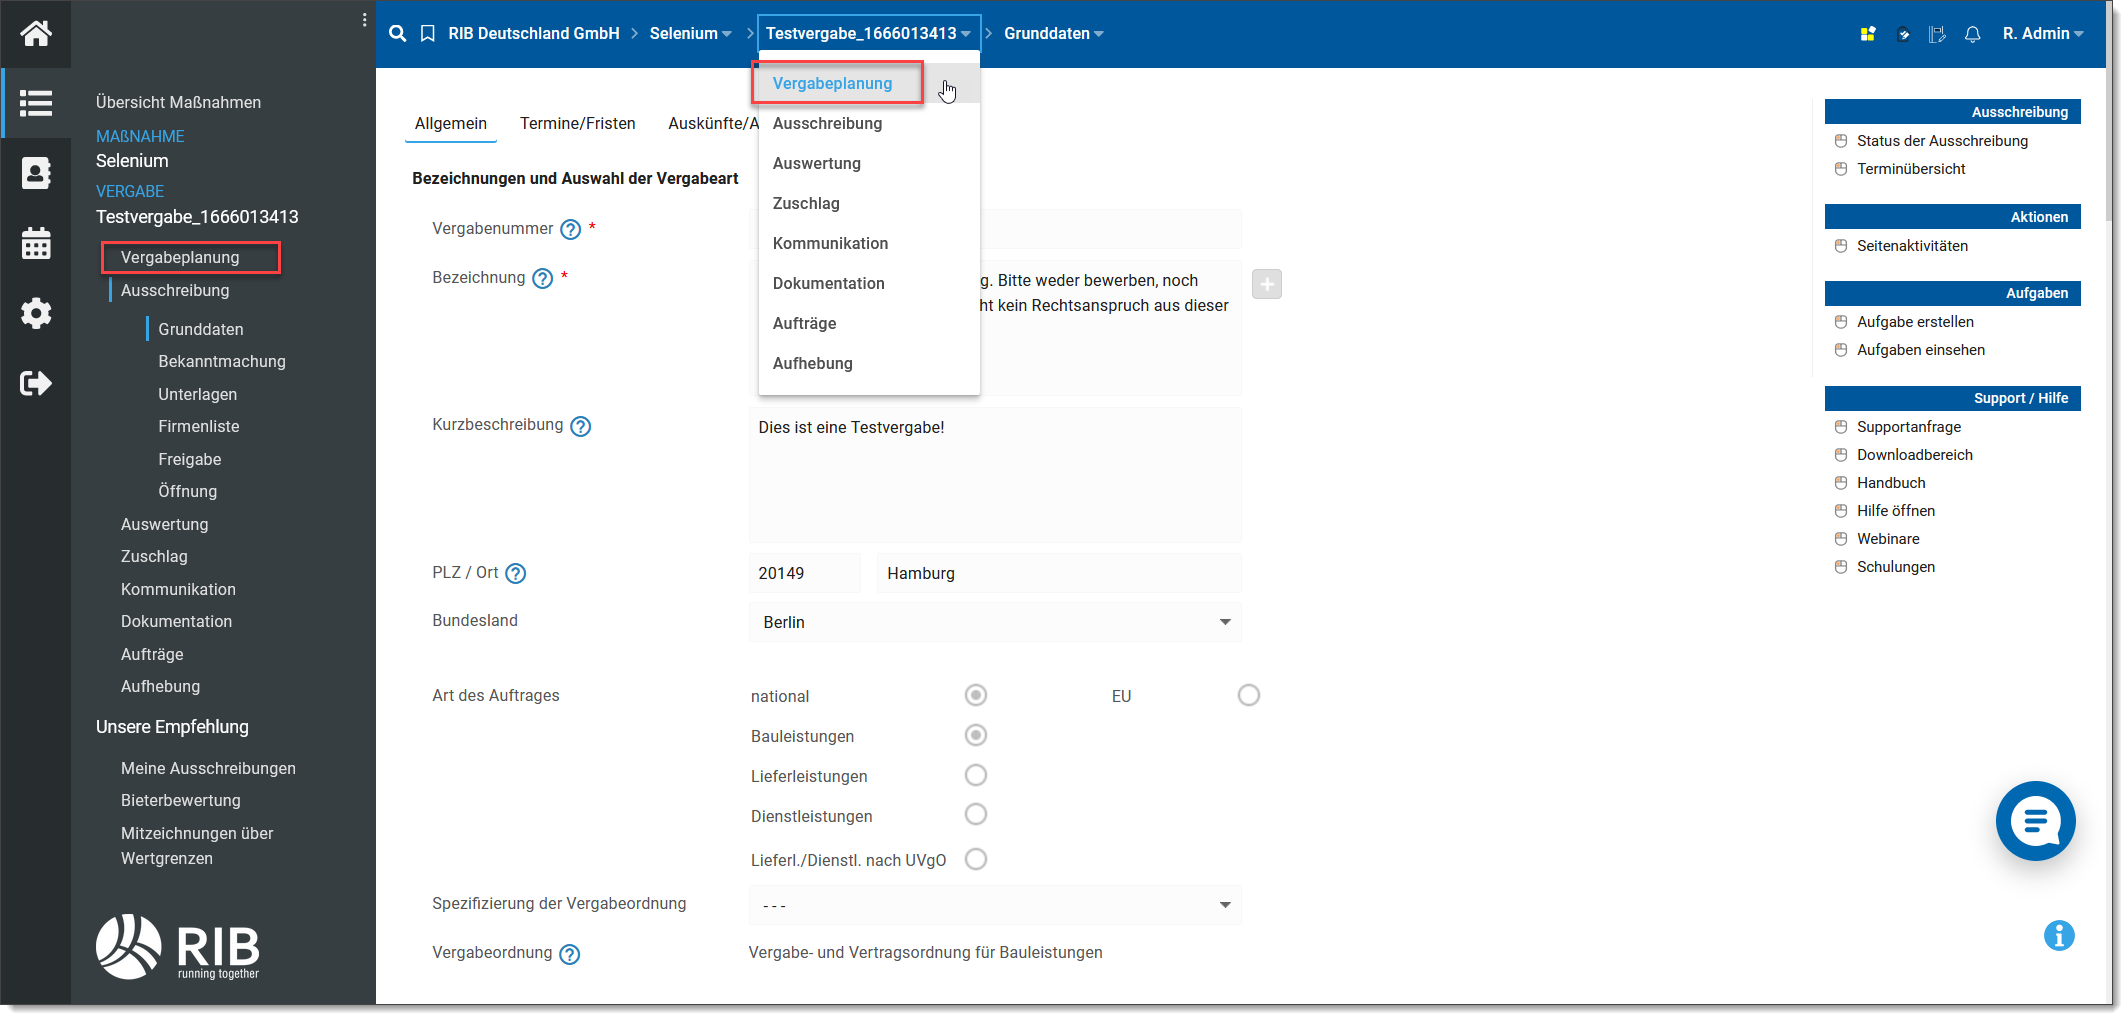Open the R. Admin user menu

click(2043, 34)
